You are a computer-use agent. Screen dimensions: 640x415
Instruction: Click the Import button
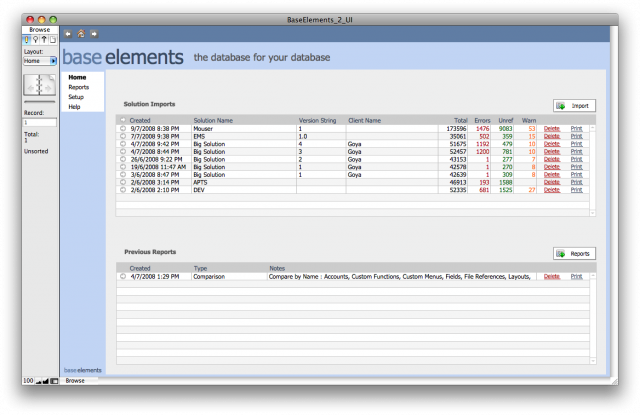[574, 106]
